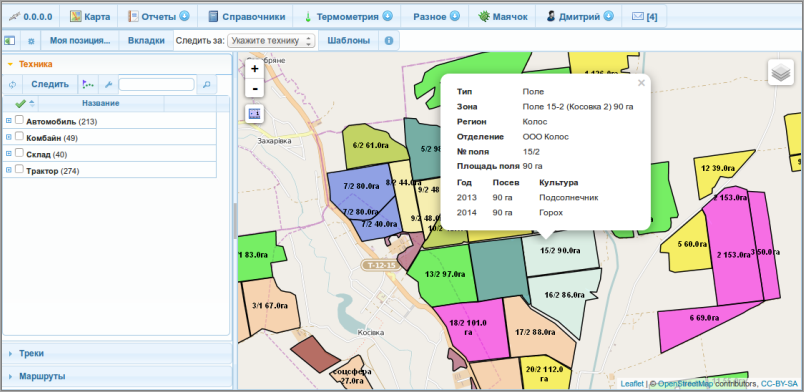Check the Склад group checkbox
The width and height of the screenshot is (804, 392).
[19, 153]
